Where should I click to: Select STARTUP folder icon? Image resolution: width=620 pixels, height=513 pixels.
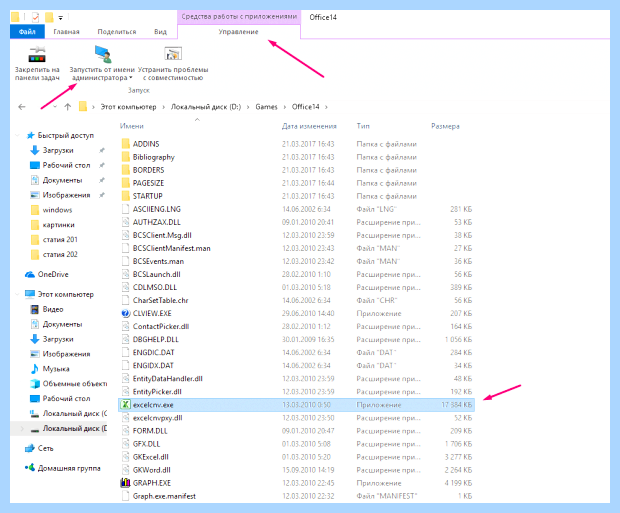pos(125,196)
